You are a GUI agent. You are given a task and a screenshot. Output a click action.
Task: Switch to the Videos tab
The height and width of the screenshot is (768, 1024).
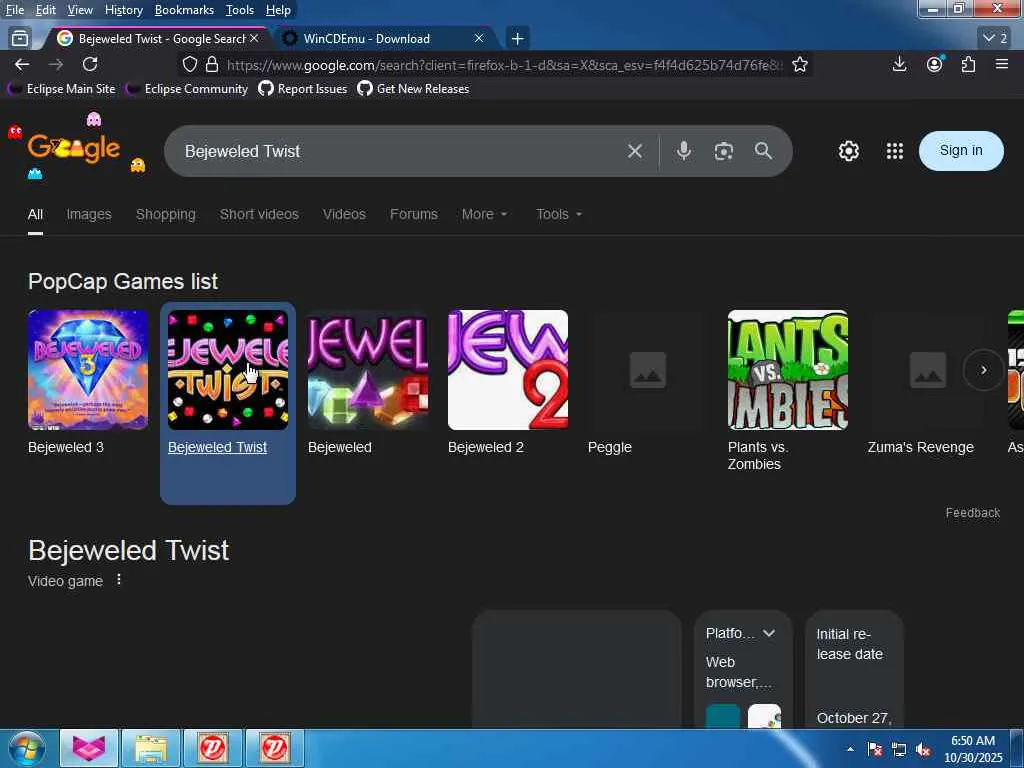coord(344,214)
